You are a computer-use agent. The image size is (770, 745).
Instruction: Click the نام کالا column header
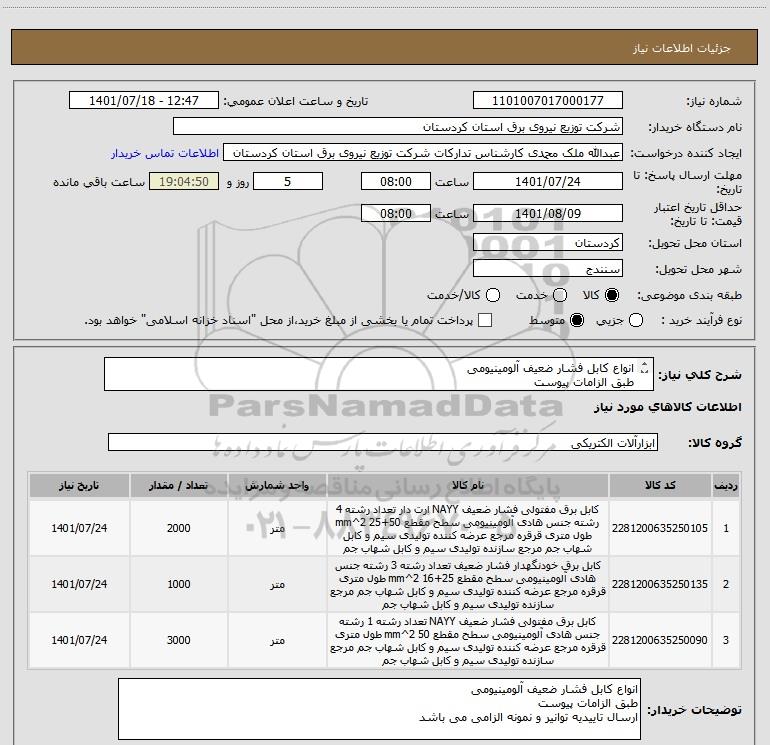point(468,485)
